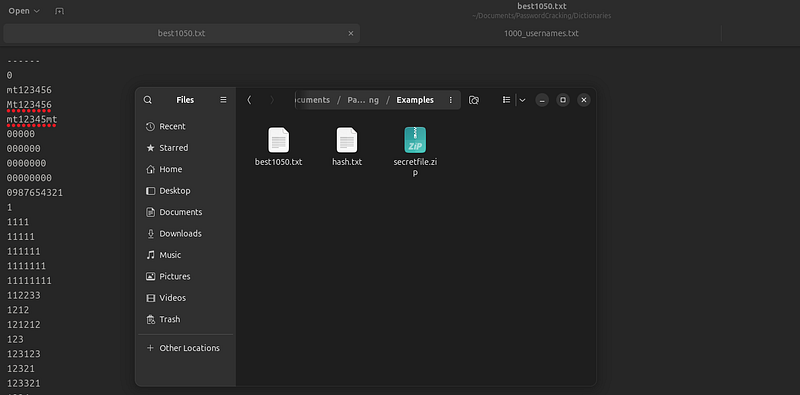The height and width of the screenshot is (395, 800).
Task: Click the line '0987654321' in editor
Action: [35, 193]
